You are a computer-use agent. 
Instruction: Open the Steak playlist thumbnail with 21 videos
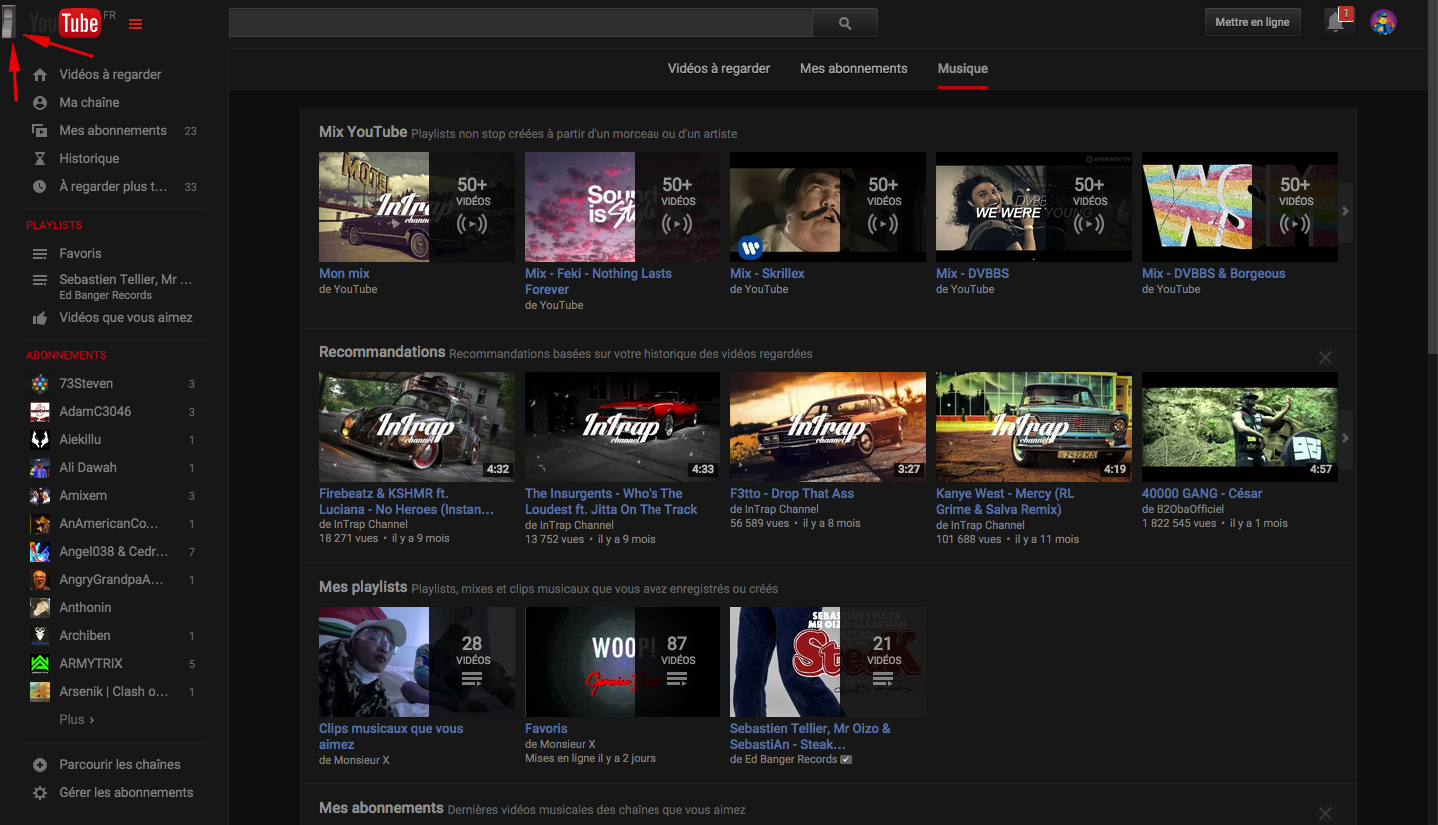click(x=828, y=662)
